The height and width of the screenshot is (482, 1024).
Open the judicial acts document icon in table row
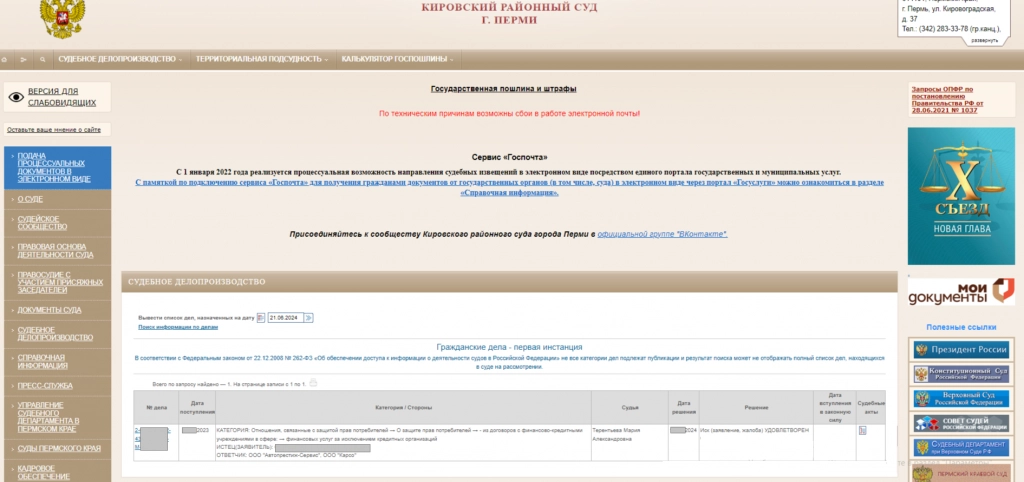coord(863,430)
